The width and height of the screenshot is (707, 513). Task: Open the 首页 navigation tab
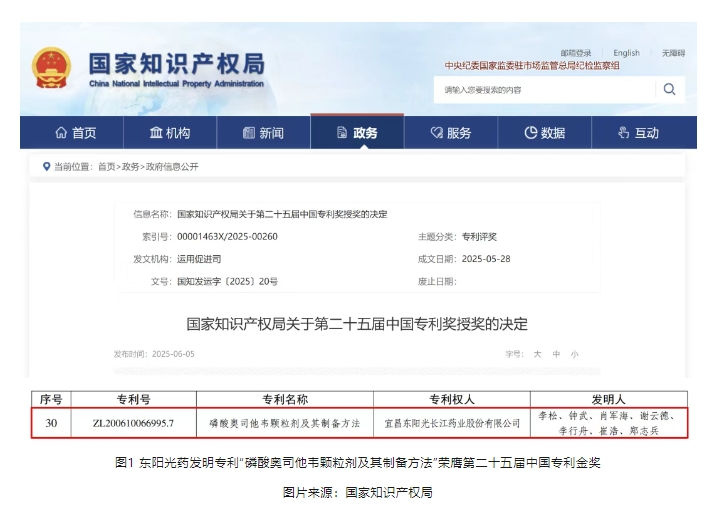[x=72, y=133]
